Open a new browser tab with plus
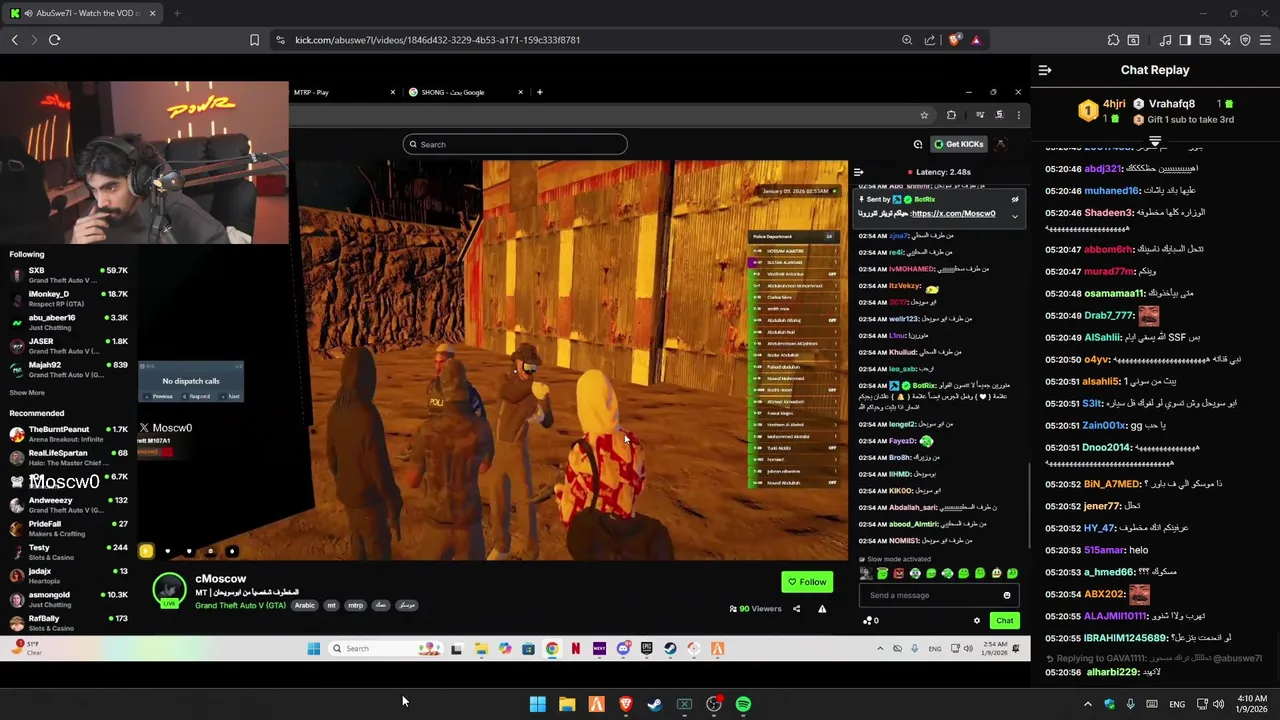Image resolution: width=1280 pixels, height=720 pixels. click(177, 13)
